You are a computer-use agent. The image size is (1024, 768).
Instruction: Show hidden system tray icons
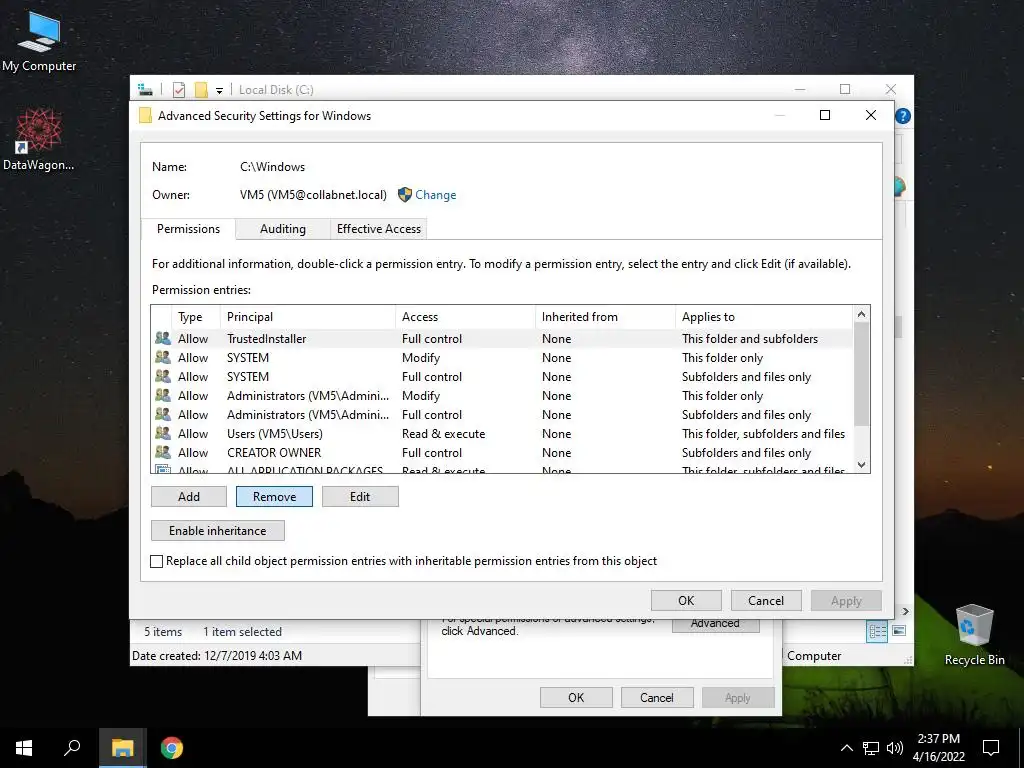click(x=846, y=748)
